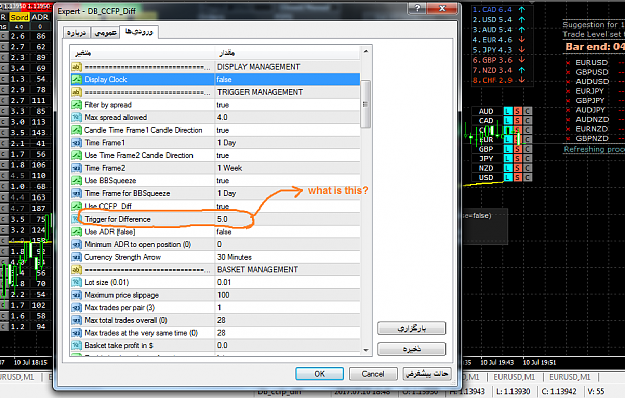This screenshot has height=398, width=625.
Task: Click the DISPLAY MANAGEMENT section string icon
Action: pyautogui.click(x=77, y=67)
